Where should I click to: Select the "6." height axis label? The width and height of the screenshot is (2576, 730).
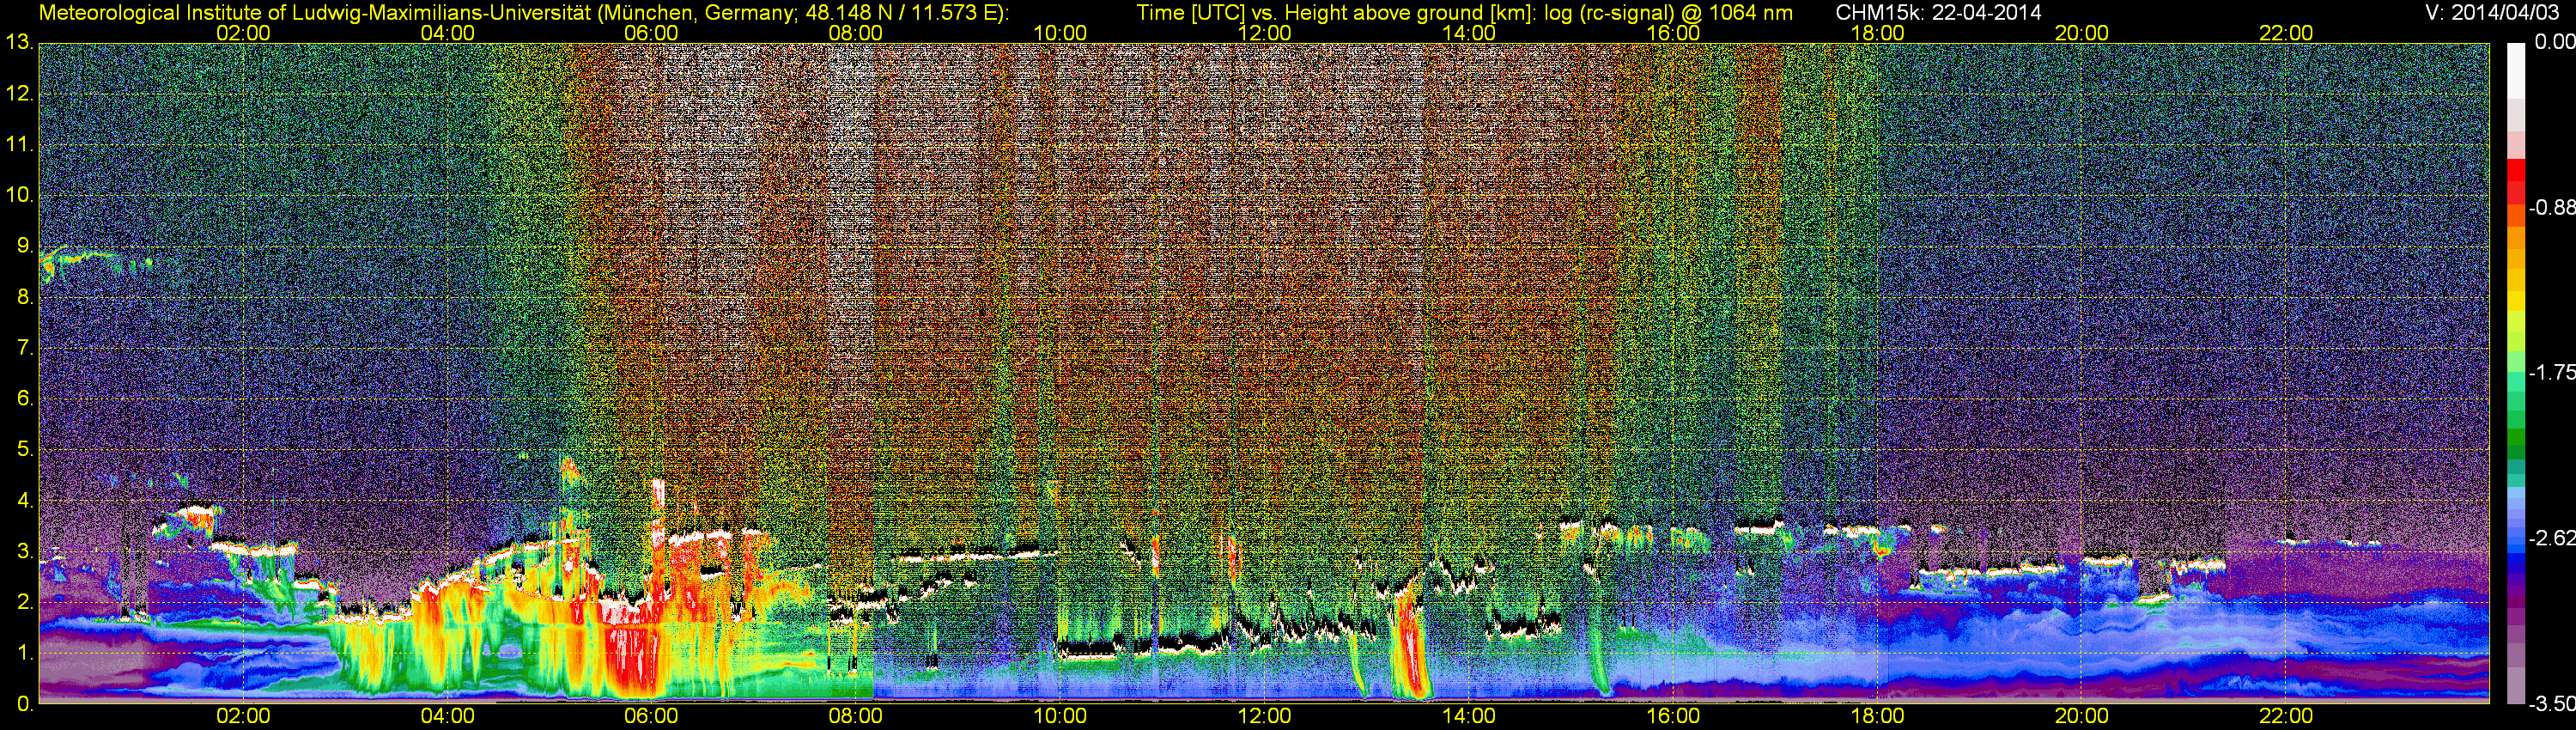[x=25, y=399]
